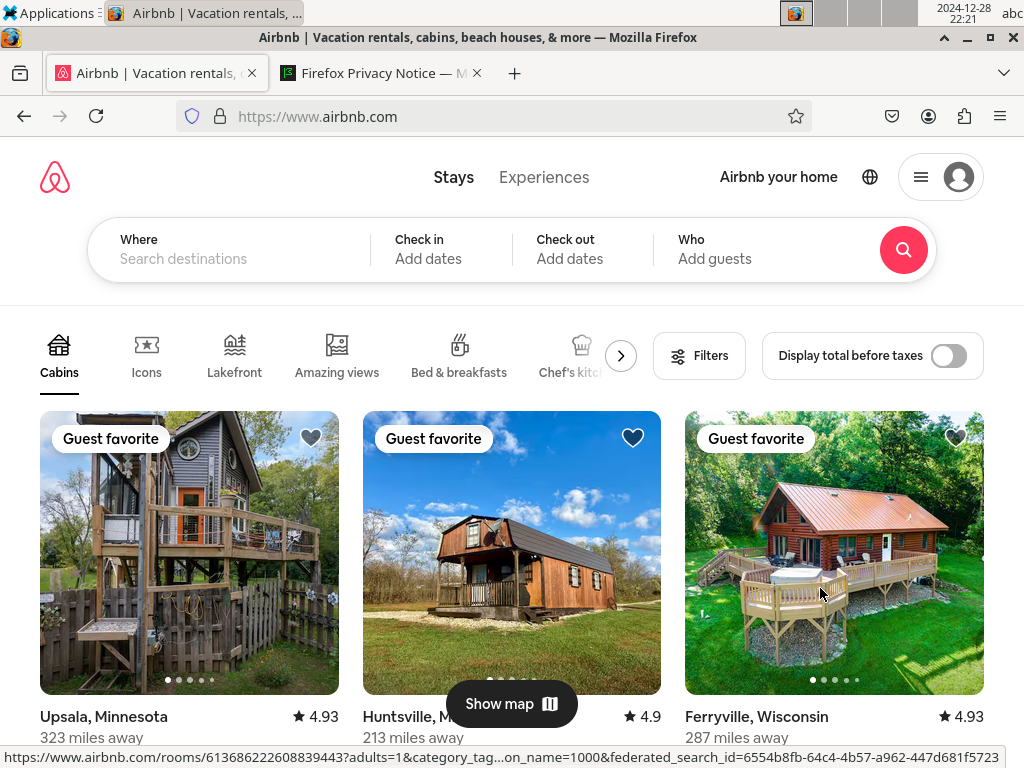
Task: Bookmark page with the star icon
Action: [x=795, y=116]
